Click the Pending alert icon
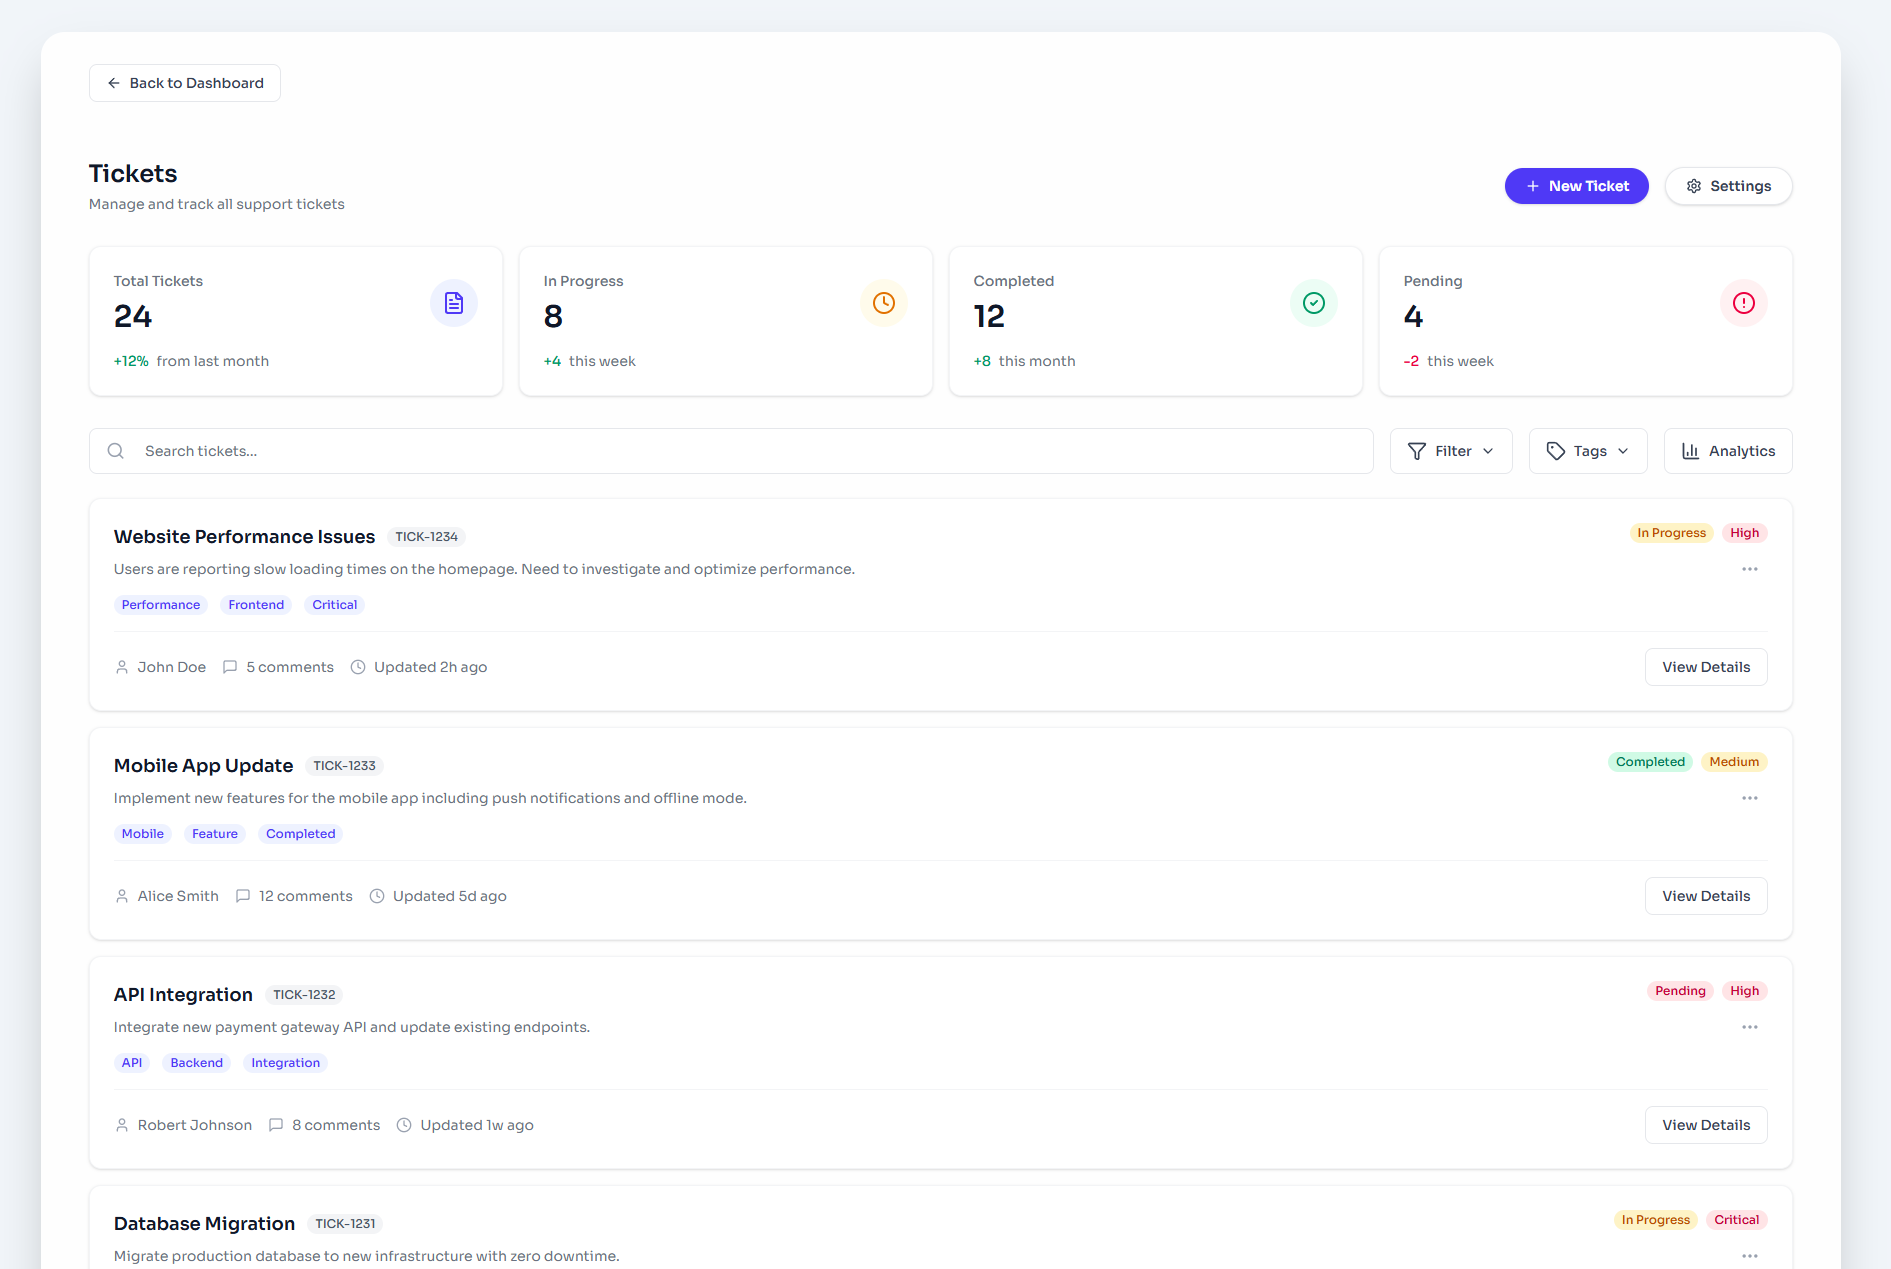 coord(1743,303)
